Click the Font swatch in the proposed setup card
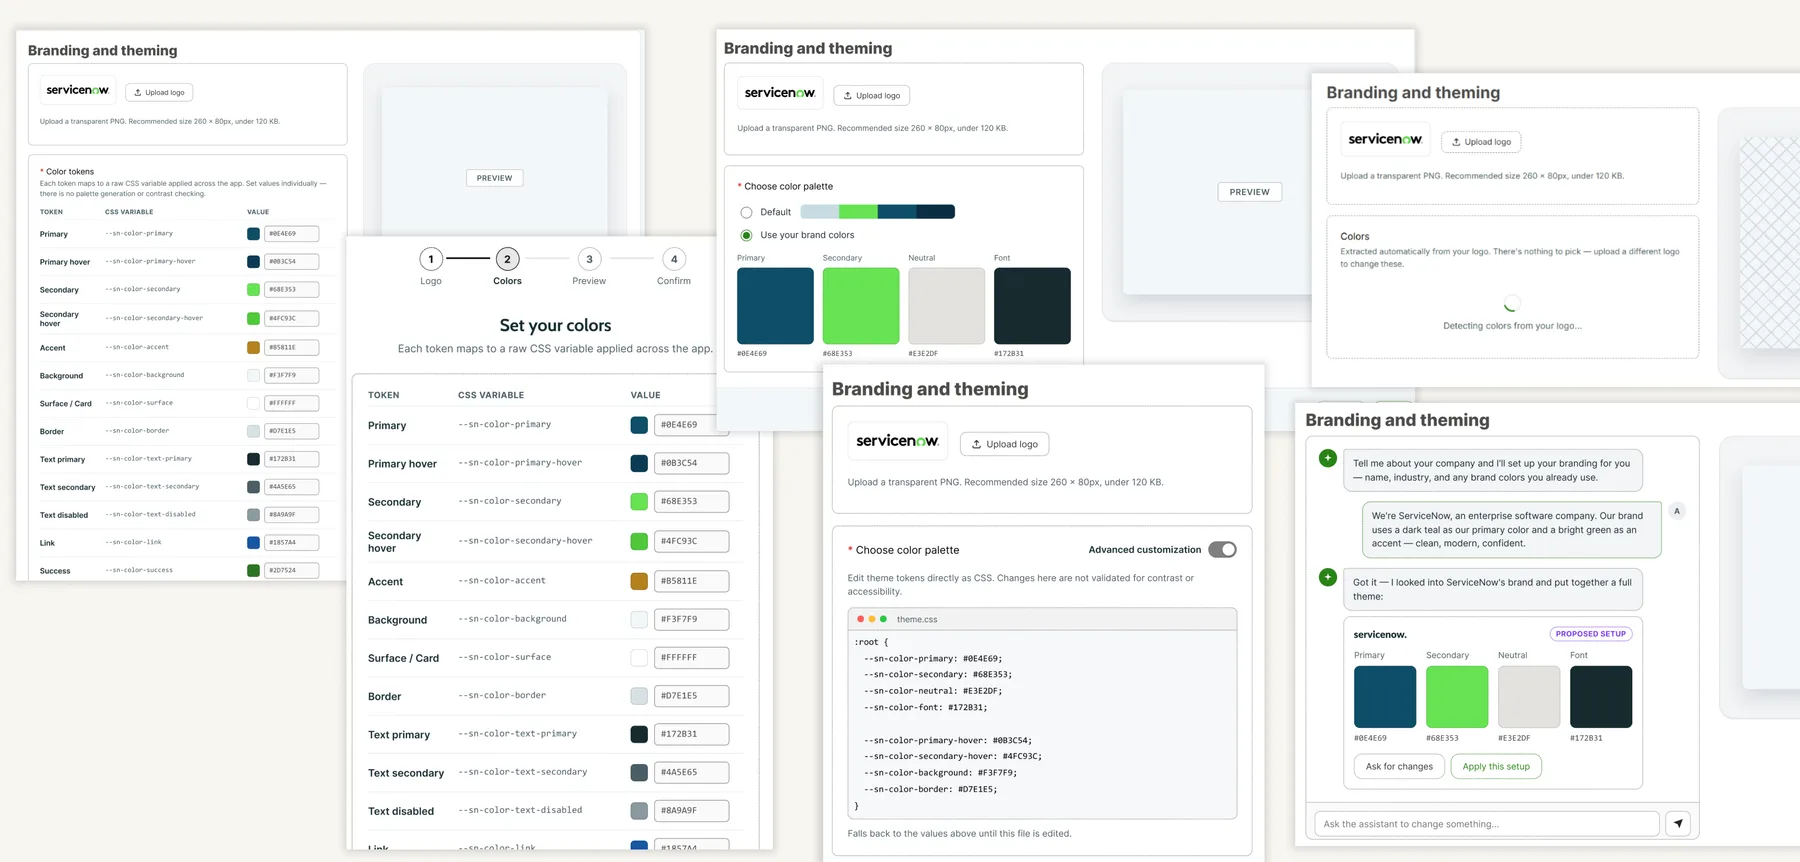The height and width of the screenshot is (862, 1800). click(x=1601, y=697)
